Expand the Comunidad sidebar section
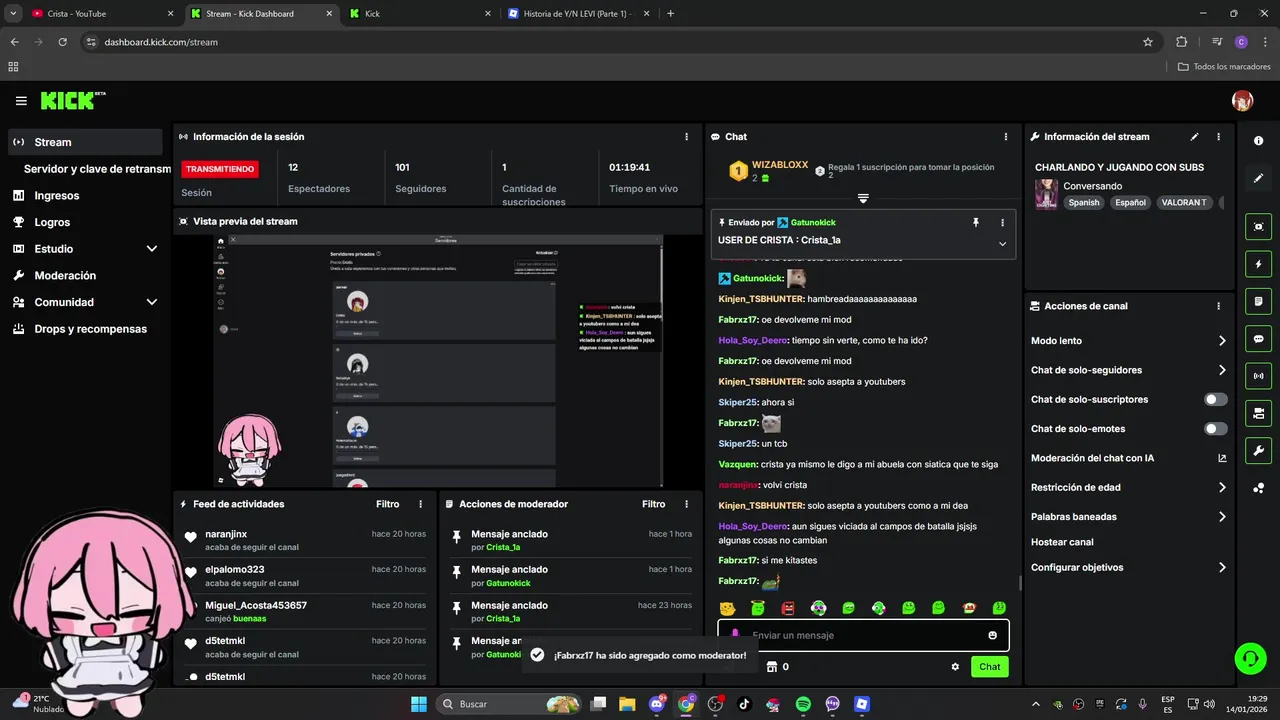Screen dimensions: 1280x720 (152, 302)
